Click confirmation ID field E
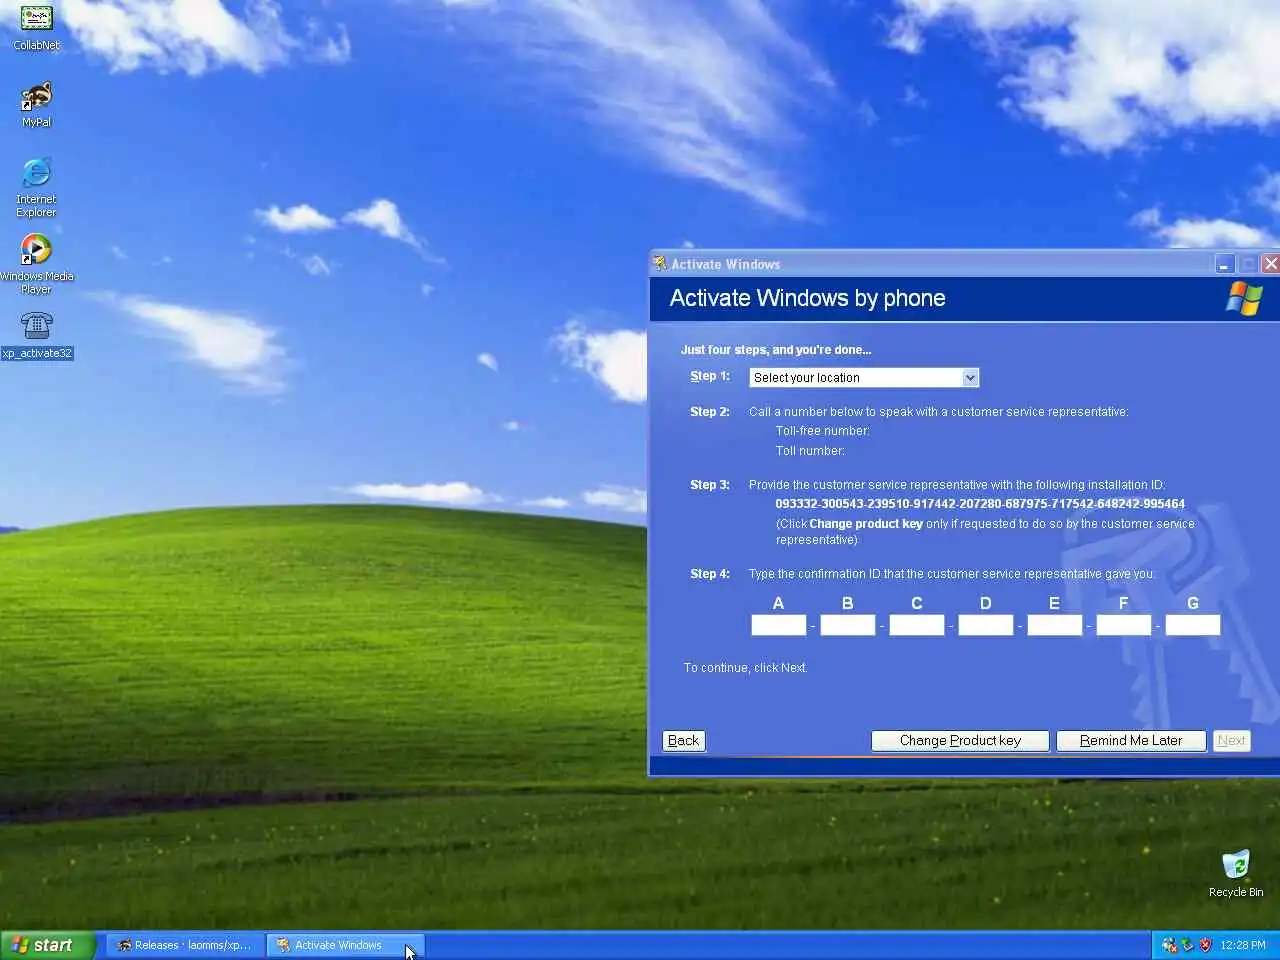Screen dimensions: 1280x960 pyautogui.click(x=1054, y=625)
